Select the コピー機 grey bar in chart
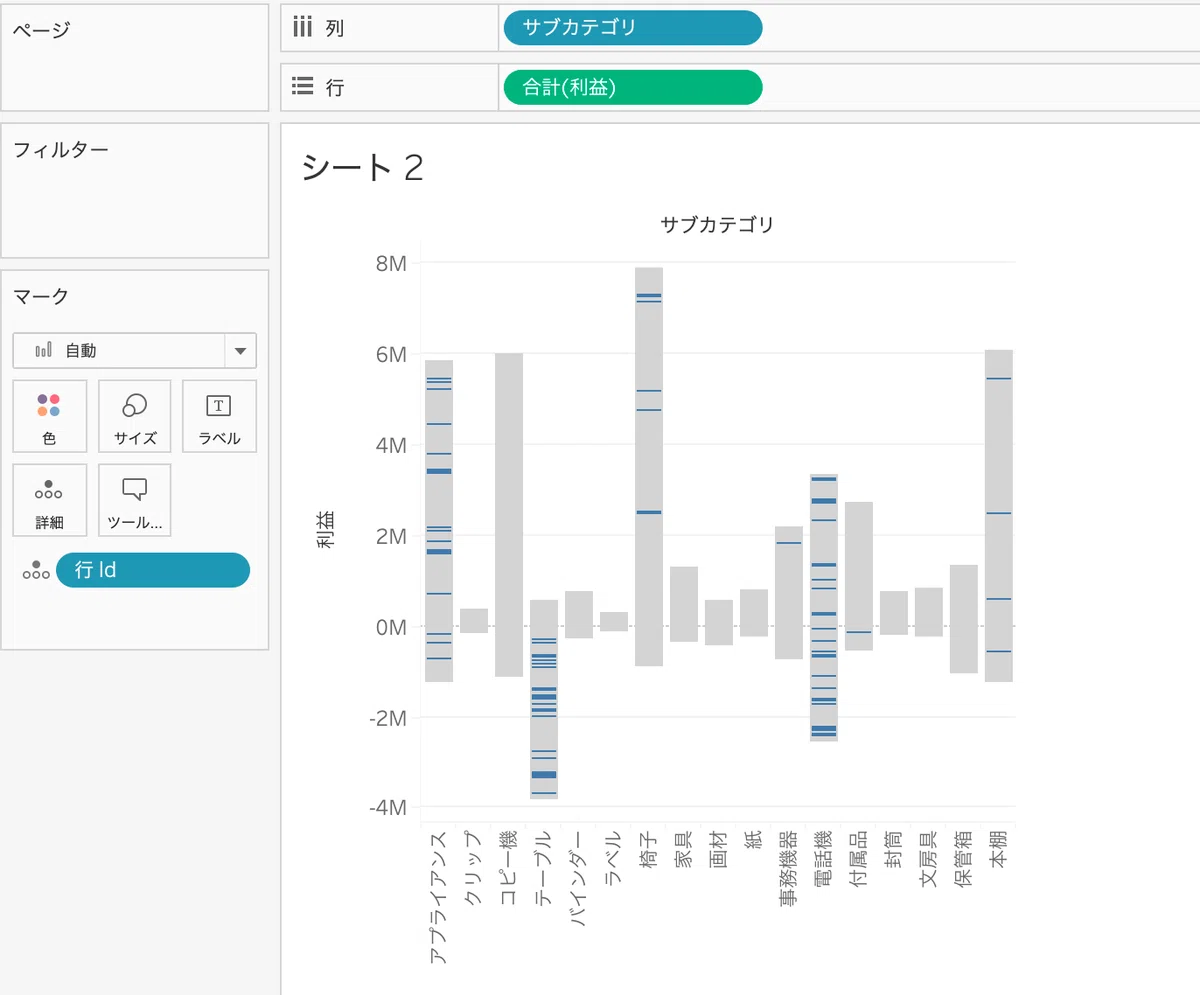 [x=509, y=515]
